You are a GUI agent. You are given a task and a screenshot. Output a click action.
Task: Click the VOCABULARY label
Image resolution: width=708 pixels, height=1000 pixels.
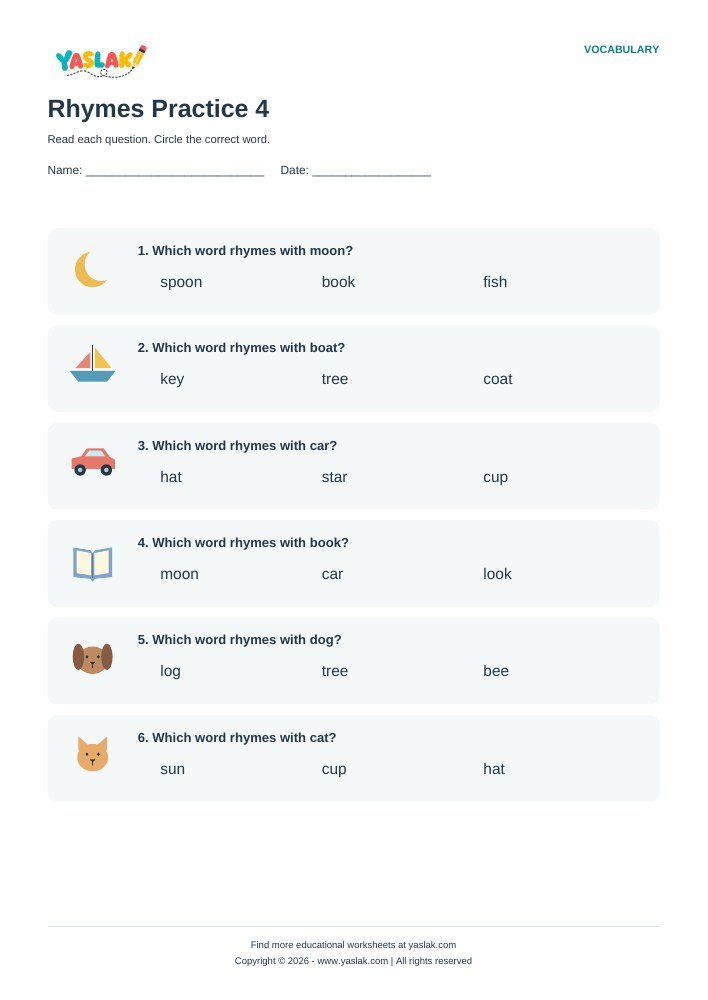coord(621,50)
